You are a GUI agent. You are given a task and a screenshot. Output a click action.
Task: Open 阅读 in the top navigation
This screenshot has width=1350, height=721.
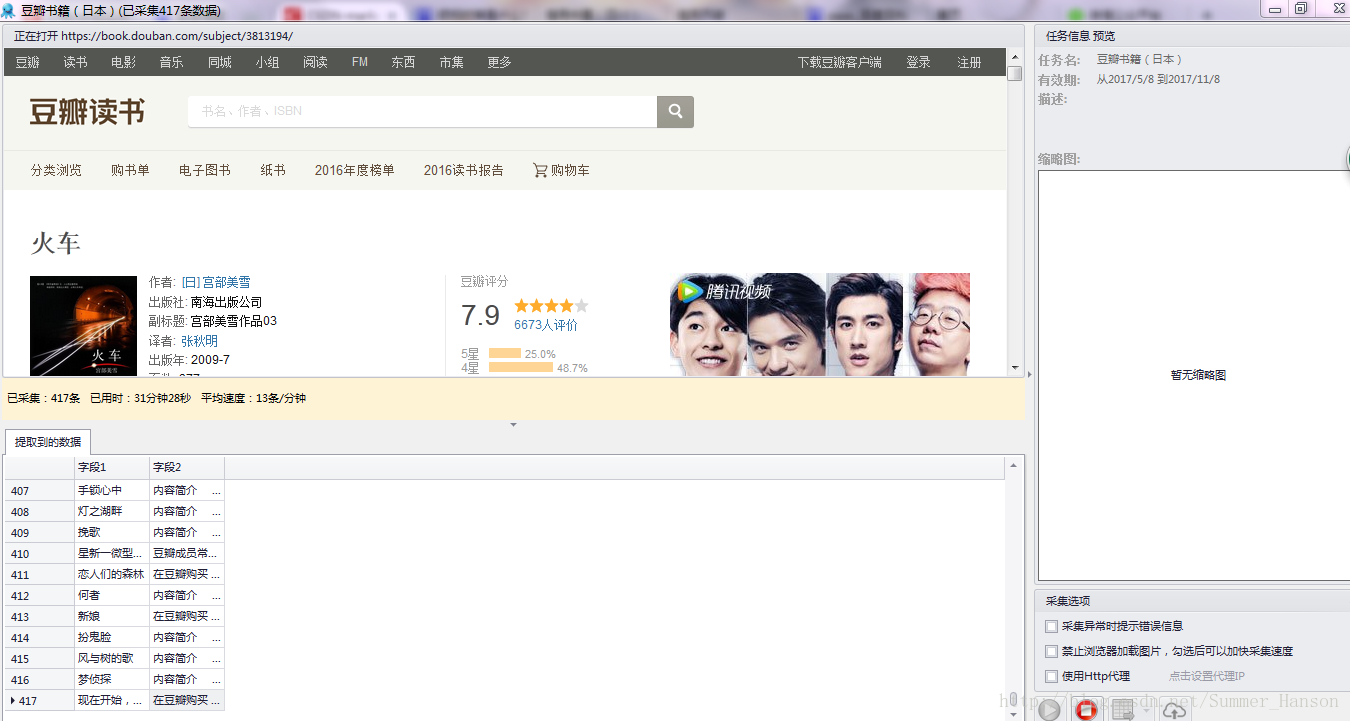point(315,62)
